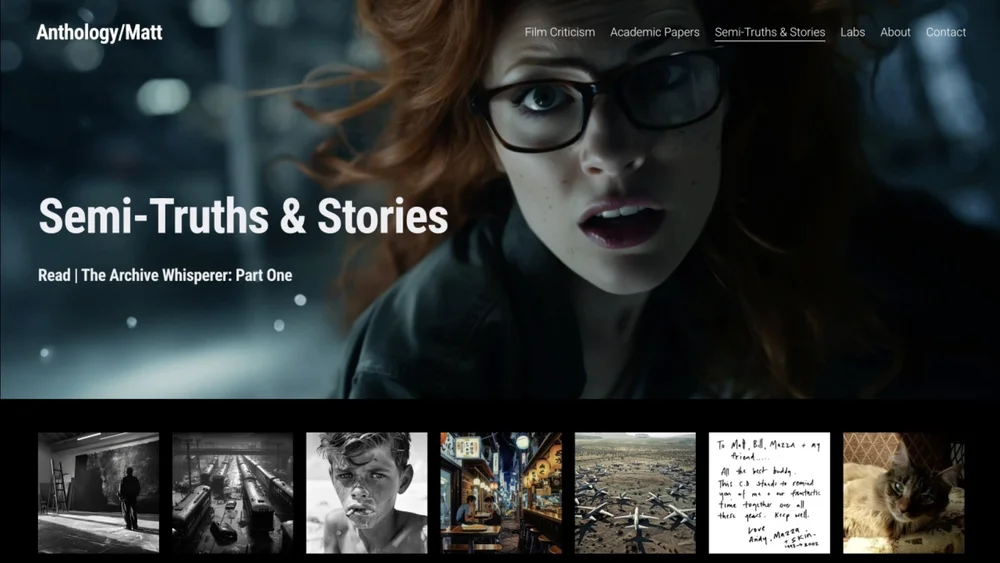Open the man in studio thumbnail
Image resolution: width=1000 pixels, height=563 pixels.
coord(98,493)
